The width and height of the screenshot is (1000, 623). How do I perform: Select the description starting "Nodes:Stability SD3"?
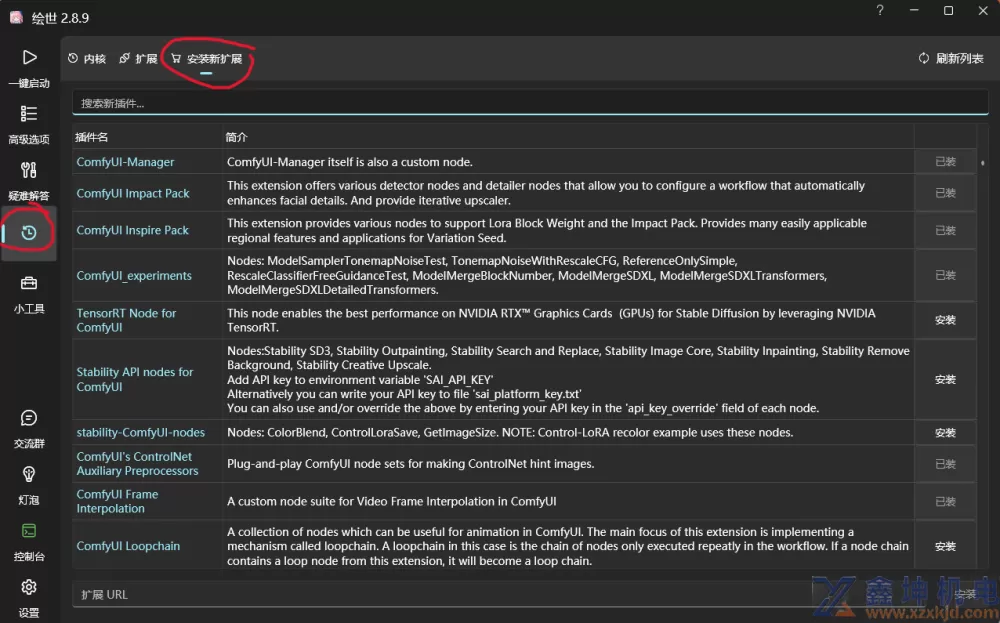(x=568, y=379)
